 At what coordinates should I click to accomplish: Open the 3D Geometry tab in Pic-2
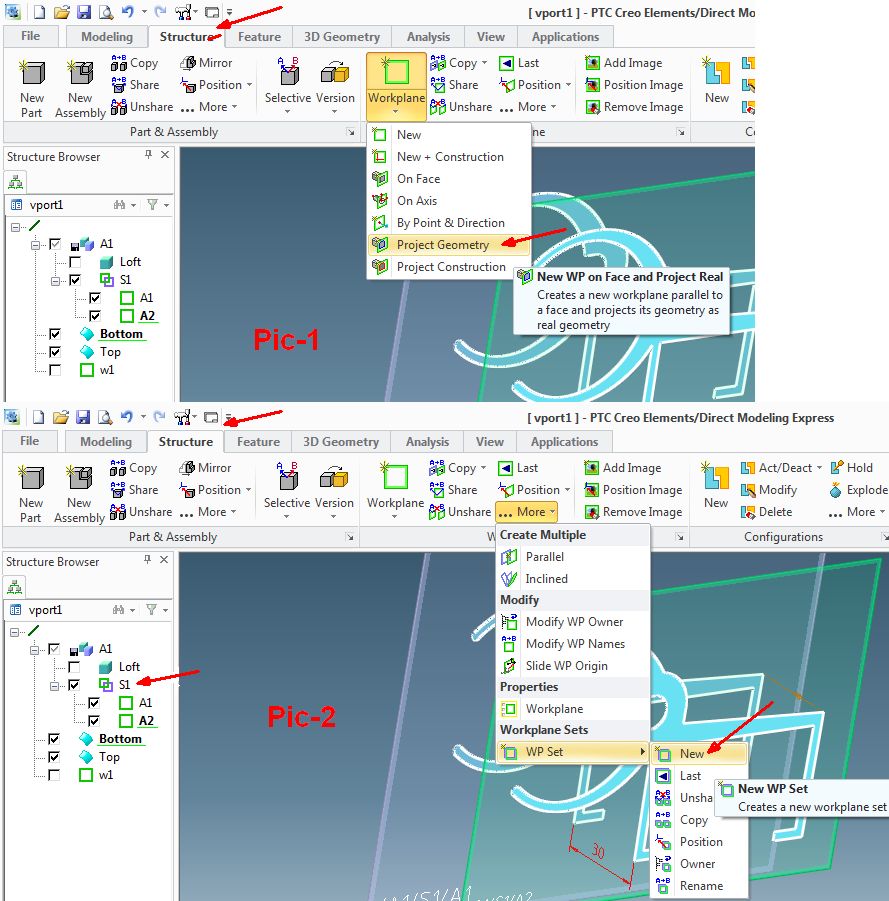coord(341,442)
